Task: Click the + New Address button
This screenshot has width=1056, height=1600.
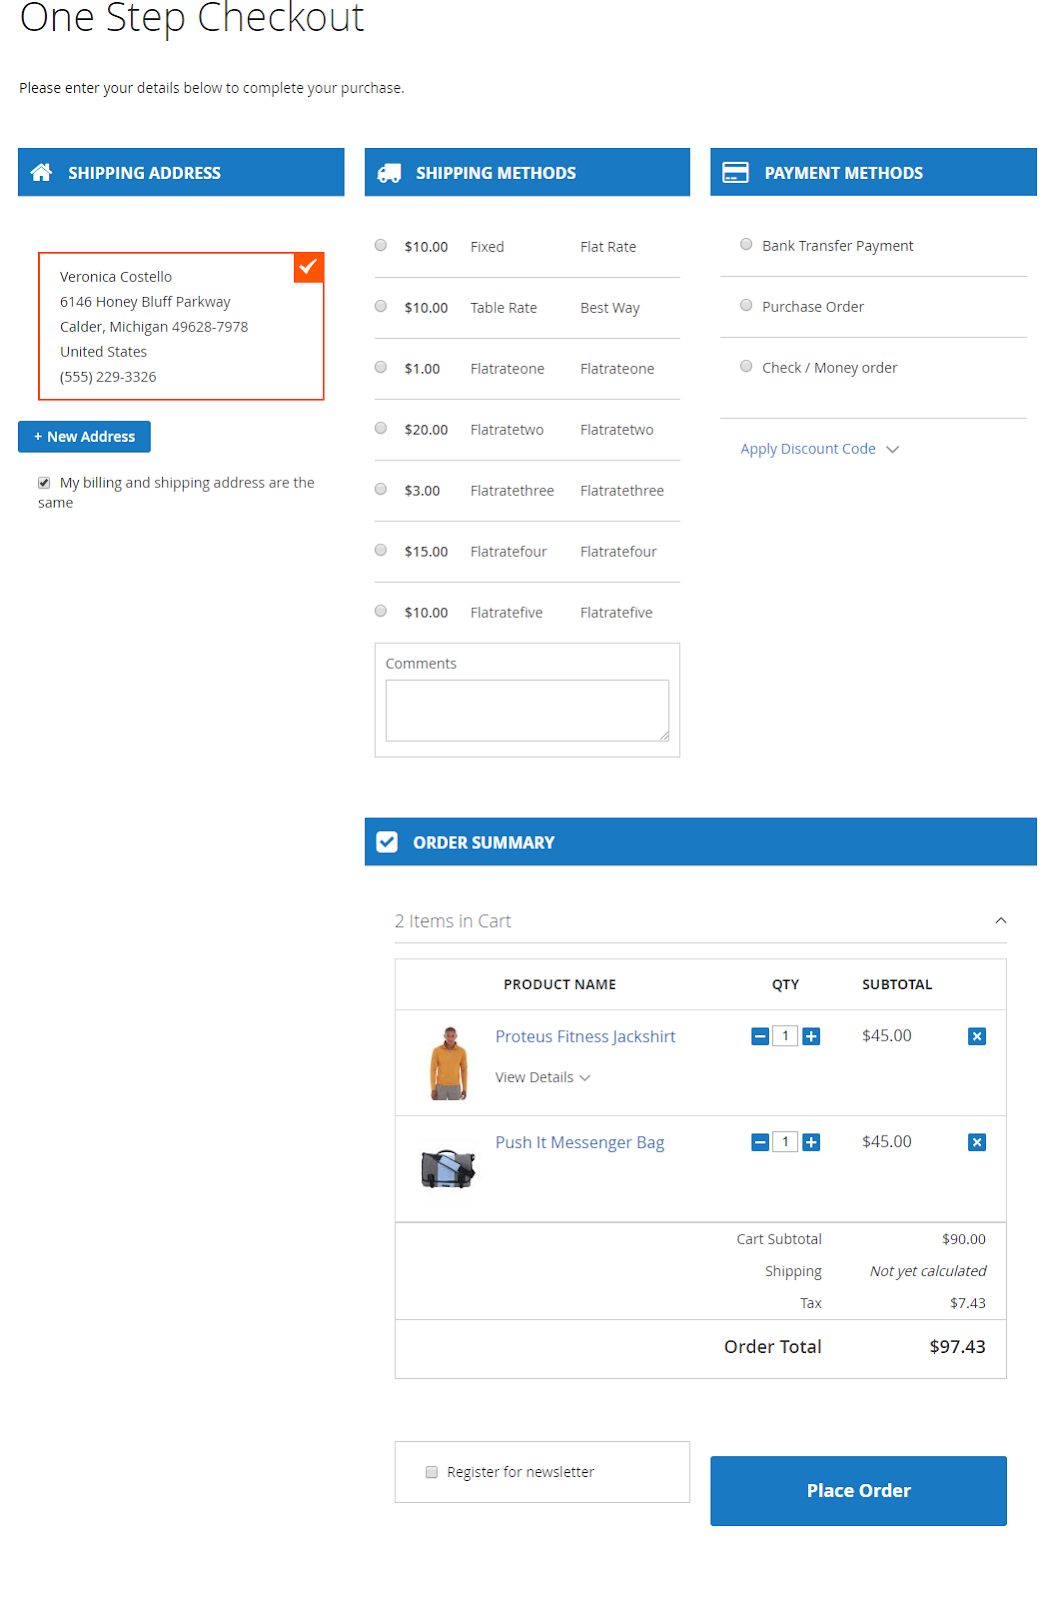Action: coord(84,437)
